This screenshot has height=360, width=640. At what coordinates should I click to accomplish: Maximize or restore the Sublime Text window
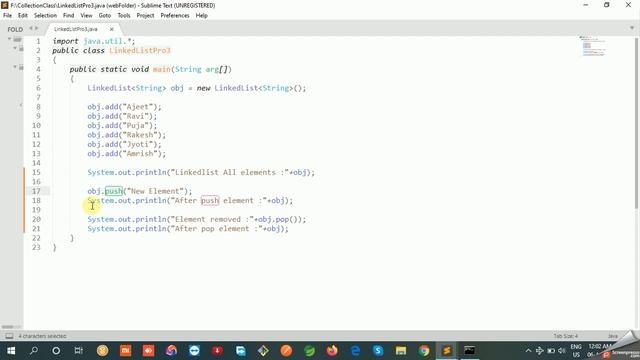(607, 5)
